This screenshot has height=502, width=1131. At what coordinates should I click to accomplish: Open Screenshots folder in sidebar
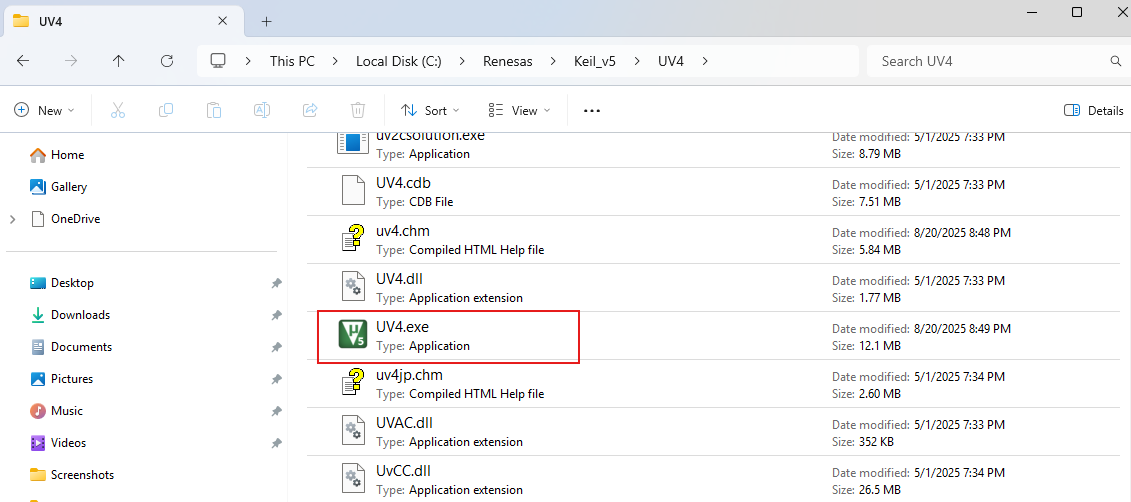[82, 475]
